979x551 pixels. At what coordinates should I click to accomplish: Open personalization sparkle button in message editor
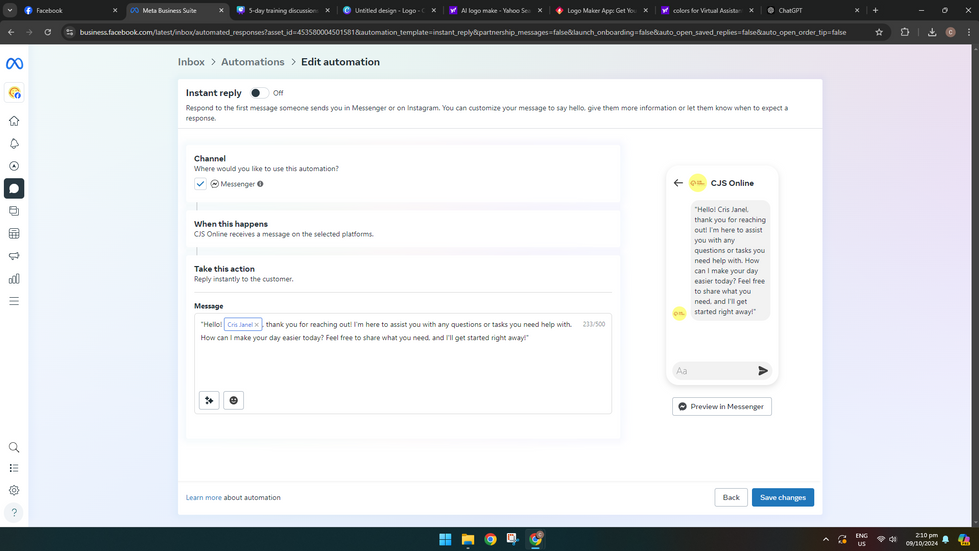(209, 401)
